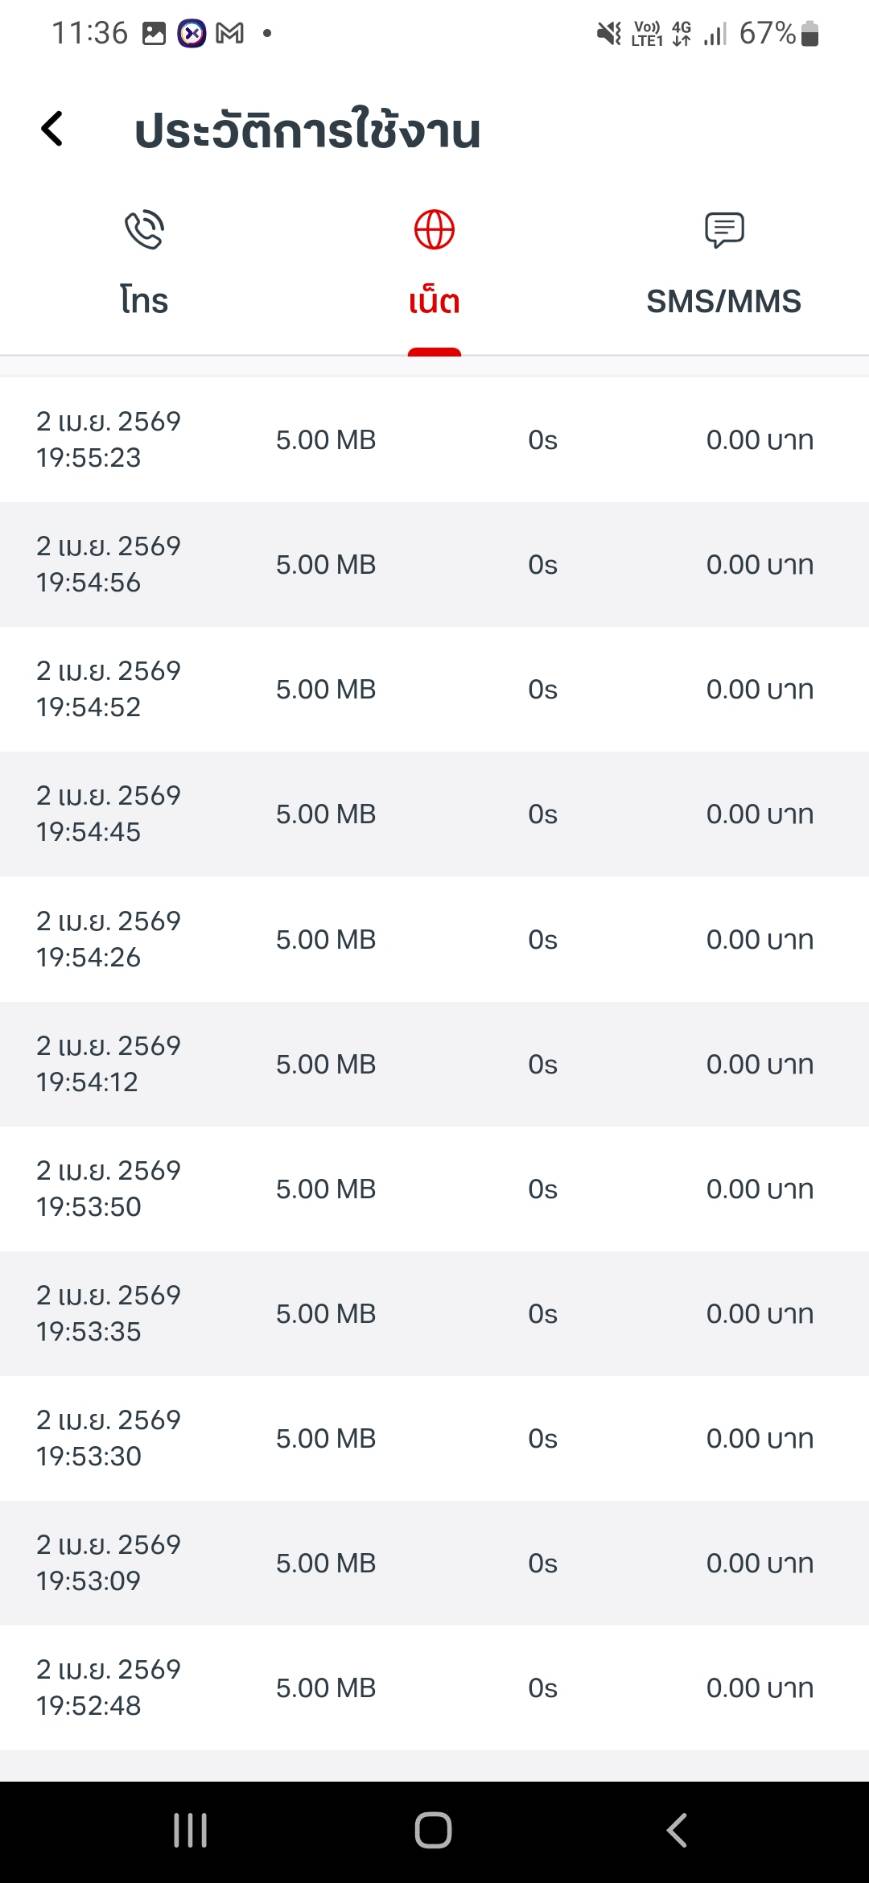Tap the 19:54:12 usage entry
This screenshot has height=1883, width=869.
(434, 1064)
